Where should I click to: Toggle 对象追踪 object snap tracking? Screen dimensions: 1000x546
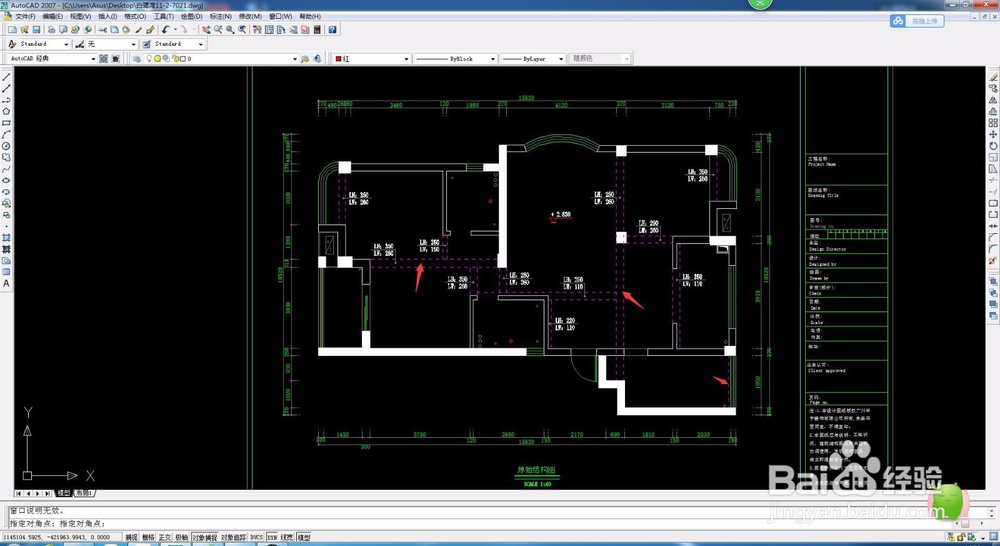click(233, 538)
